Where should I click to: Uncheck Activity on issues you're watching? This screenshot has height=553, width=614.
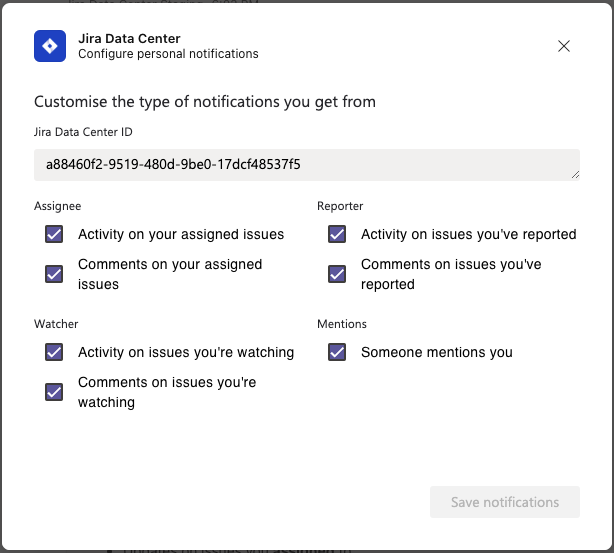coord(54,352)
